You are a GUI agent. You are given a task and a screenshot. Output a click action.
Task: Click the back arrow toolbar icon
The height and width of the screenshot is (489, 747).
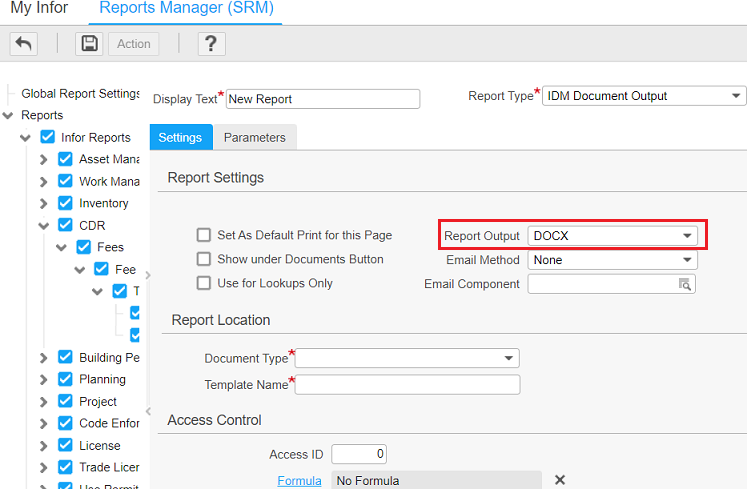(24, 44)
